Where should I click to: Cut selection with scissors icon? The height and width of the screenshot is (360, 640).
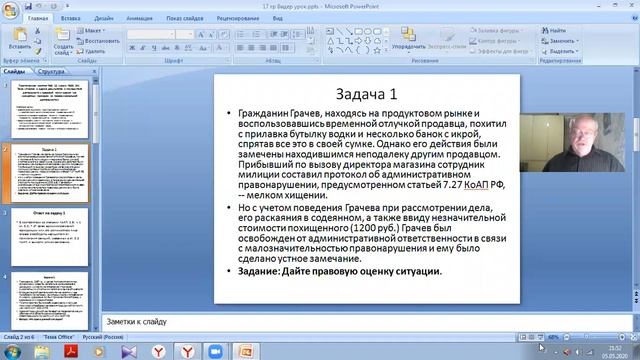pos(38,31)
